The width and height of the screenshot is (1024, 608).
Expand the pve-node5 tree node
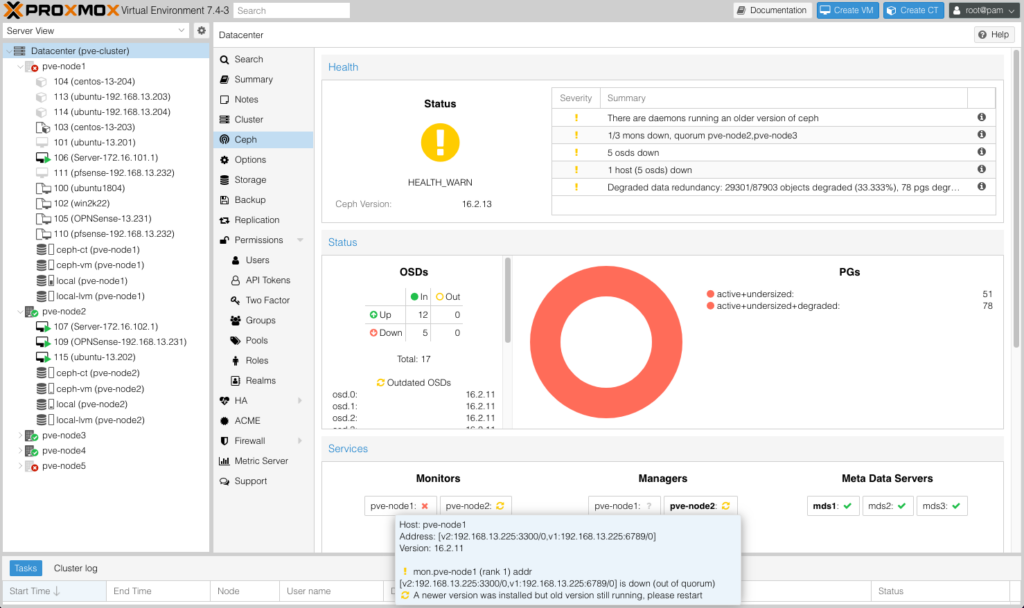(20, 466)
